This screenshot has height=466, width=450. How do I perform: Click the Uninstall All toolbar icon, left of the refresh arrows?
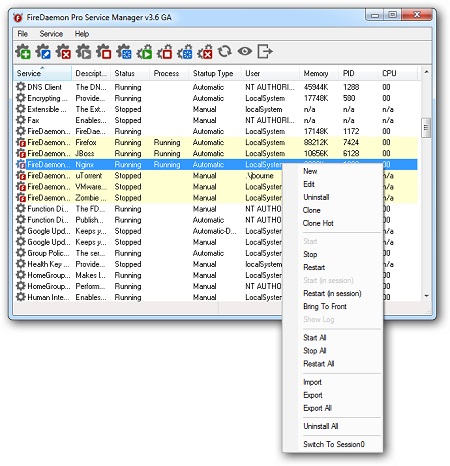205,52
